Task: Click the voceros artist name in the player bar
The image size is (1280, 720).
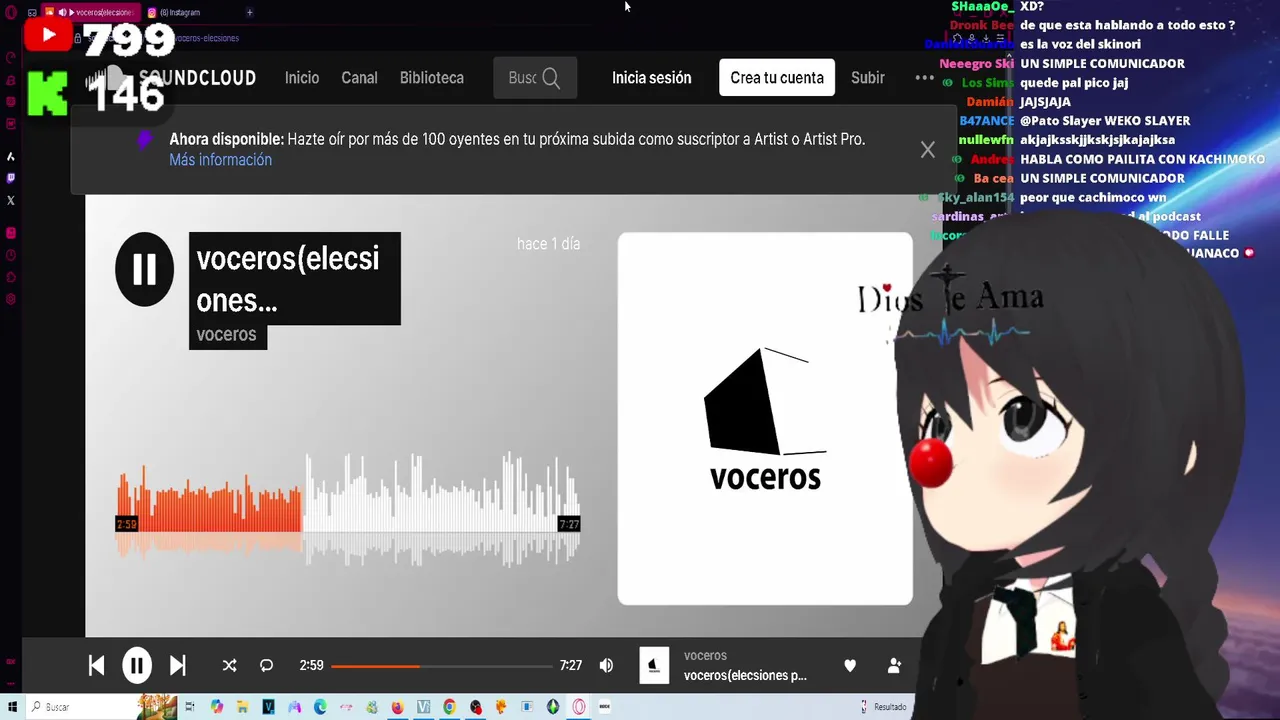Action: tap(705, 656)
